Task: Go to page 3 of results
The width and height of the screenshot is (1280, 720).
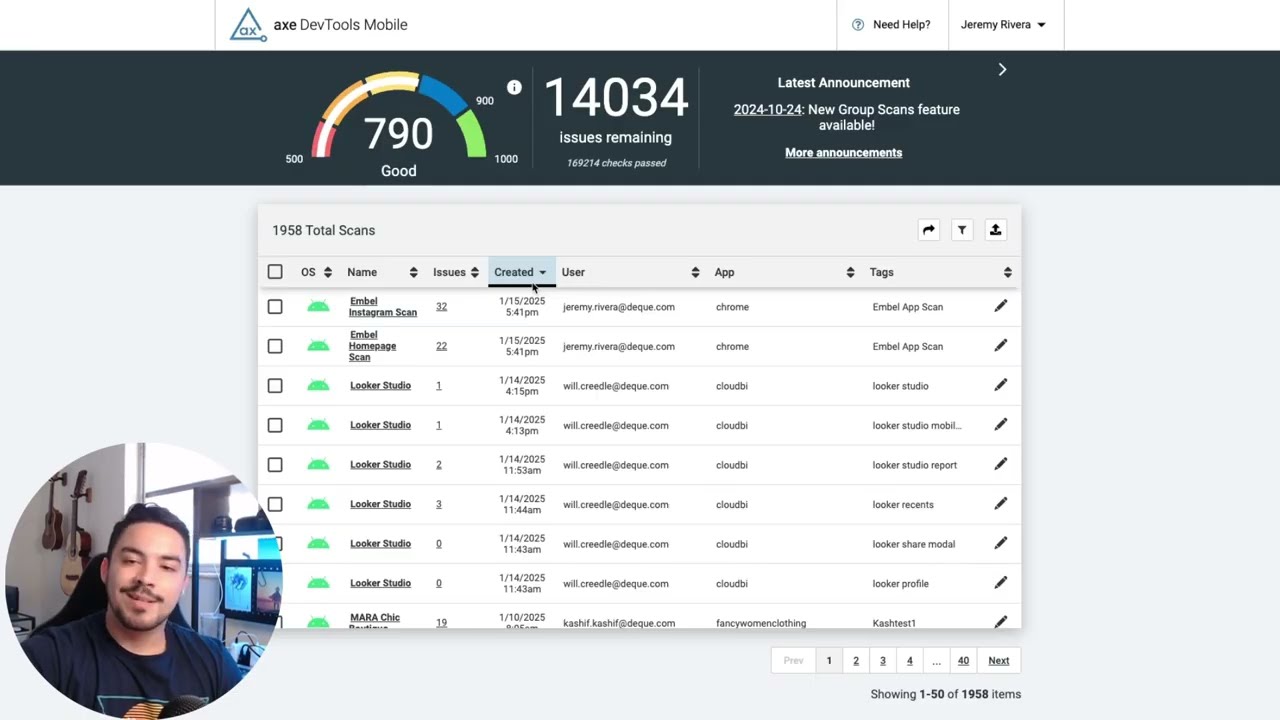Action: pos(883,660)
